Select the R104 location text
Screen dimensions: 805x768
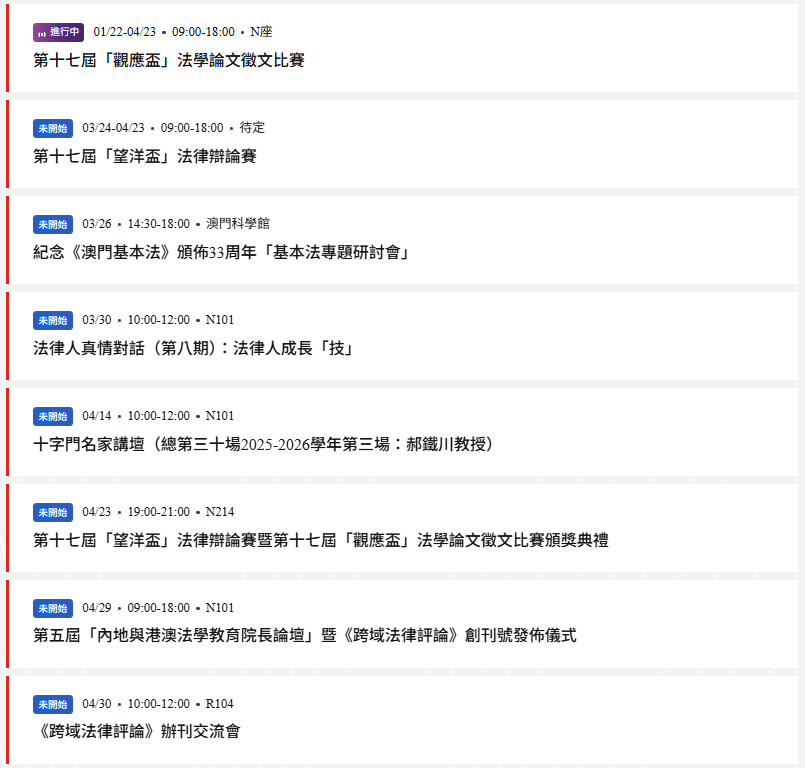coord(220,704)
